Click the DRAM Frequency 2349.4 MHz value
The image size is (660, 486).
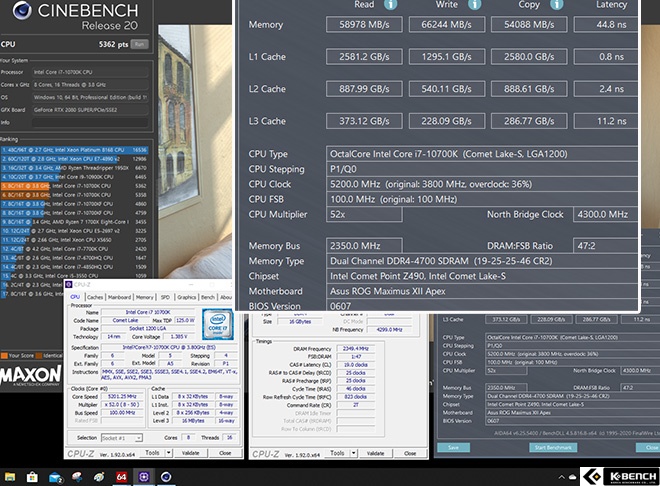coord(356,349)
